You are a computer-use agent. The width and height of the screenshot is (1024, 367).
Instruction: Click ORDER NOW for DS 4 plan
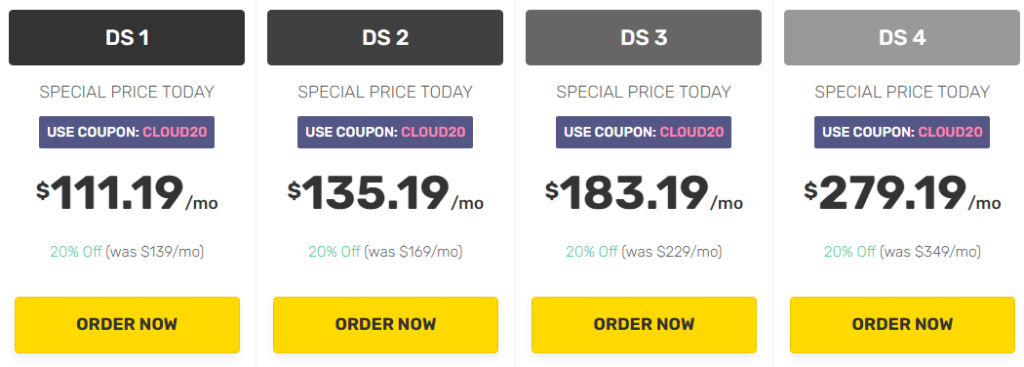coord(902,325)
